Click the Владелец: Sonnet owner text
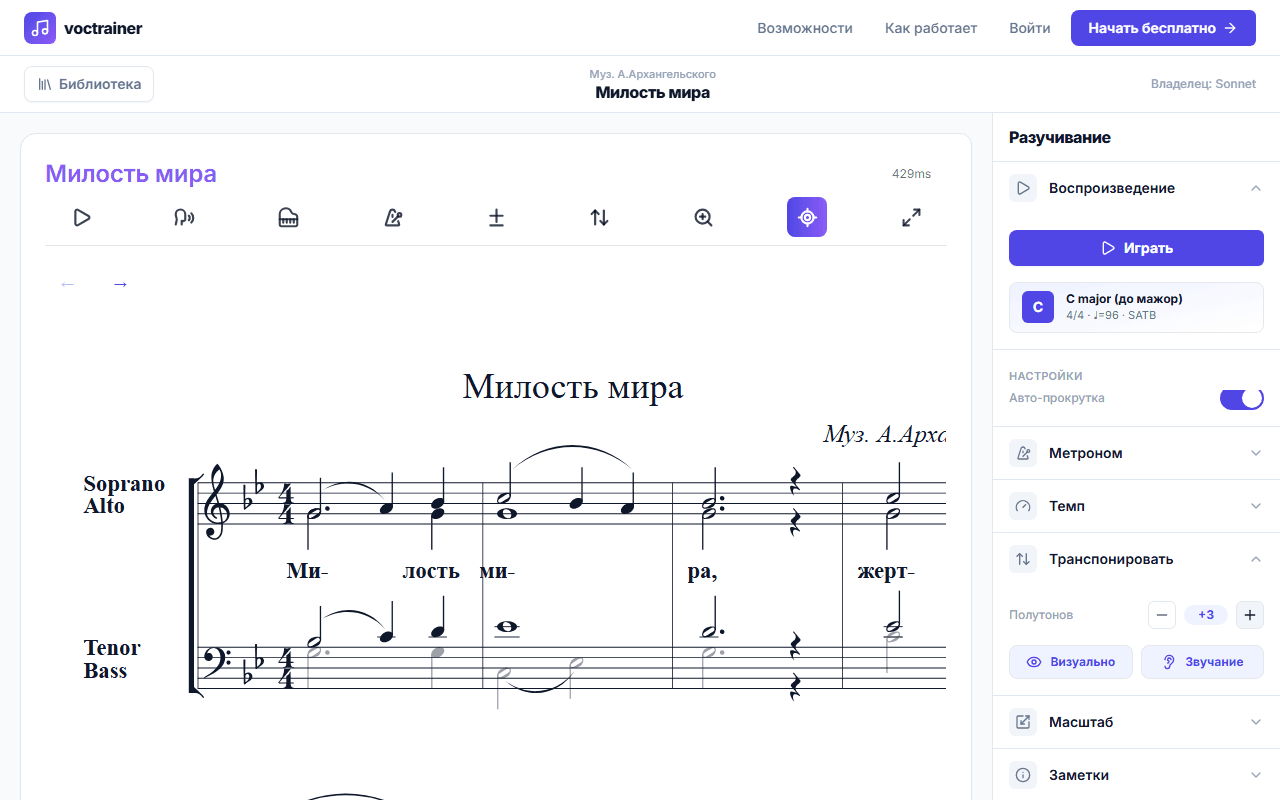 coord(1203,84)
